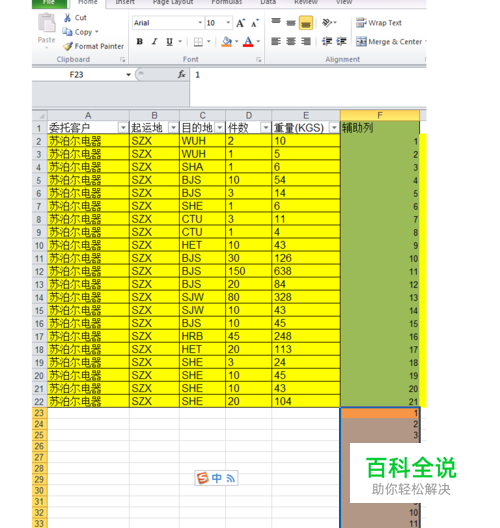Open font color dropdown arrow
Screen dimensions: 500x528
[258, 42]
